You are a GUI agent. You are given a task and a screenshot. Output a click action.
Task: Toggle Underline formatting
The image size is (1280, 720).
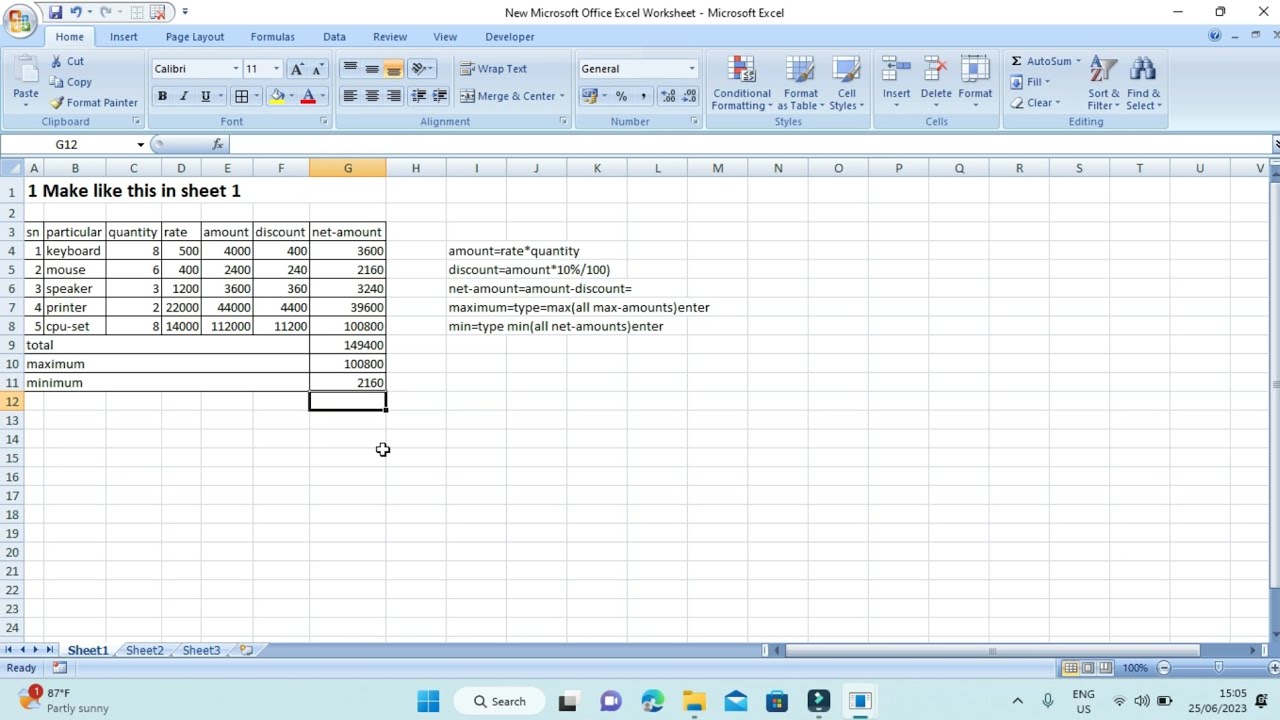[205, 96]
